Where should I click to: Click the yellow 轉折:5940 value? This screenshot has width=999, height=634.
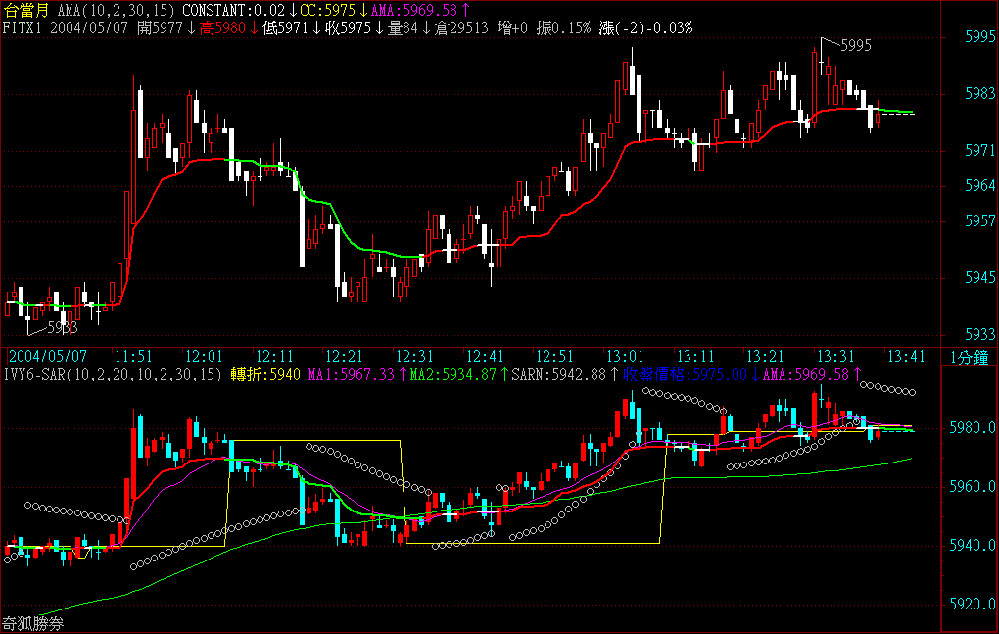265,374
